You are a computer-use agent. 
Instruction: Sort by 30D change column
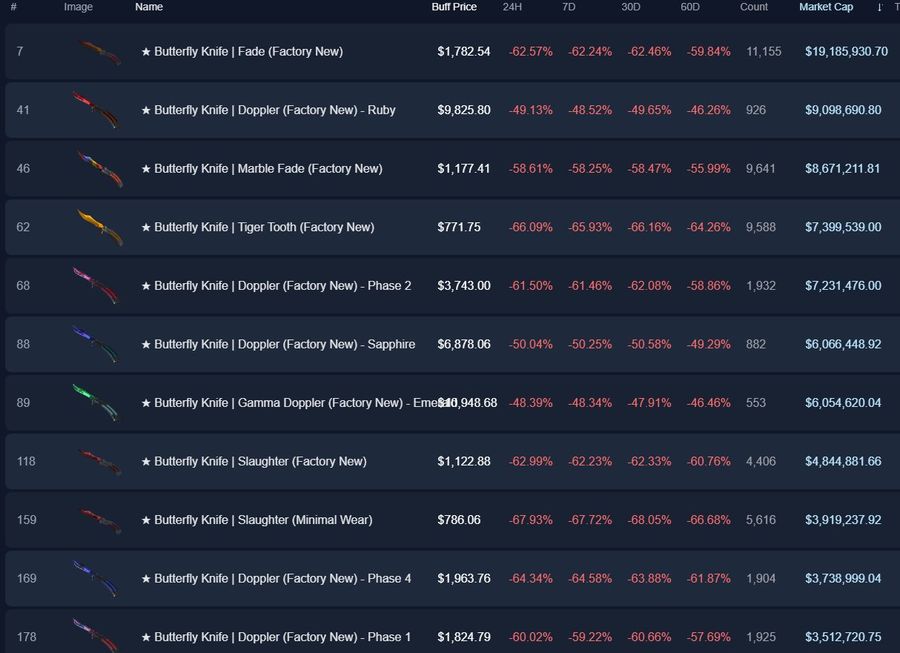tap(630, 7)
